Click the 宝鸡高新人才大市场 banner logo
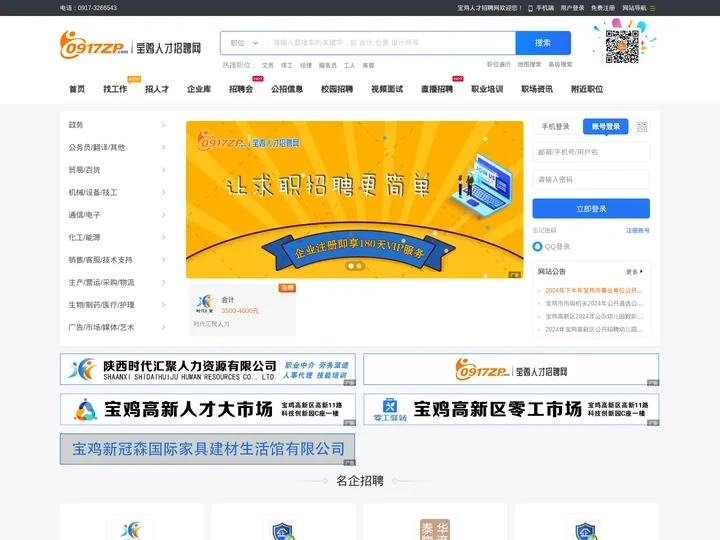720x540 pixels. (85, 410)
